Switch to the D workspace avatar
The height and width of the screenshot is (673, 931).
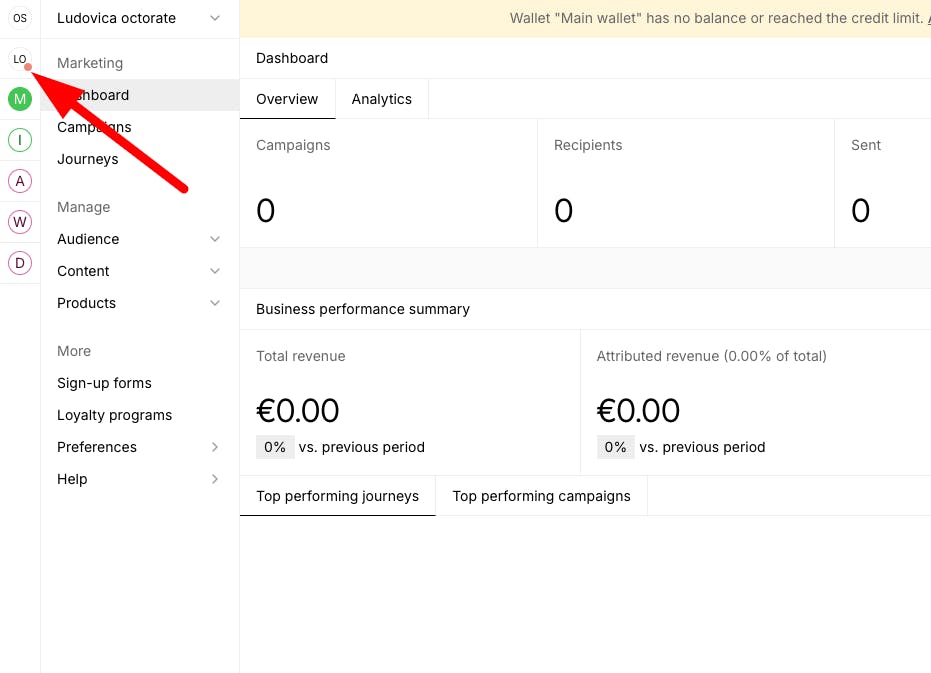click(20, 263)
